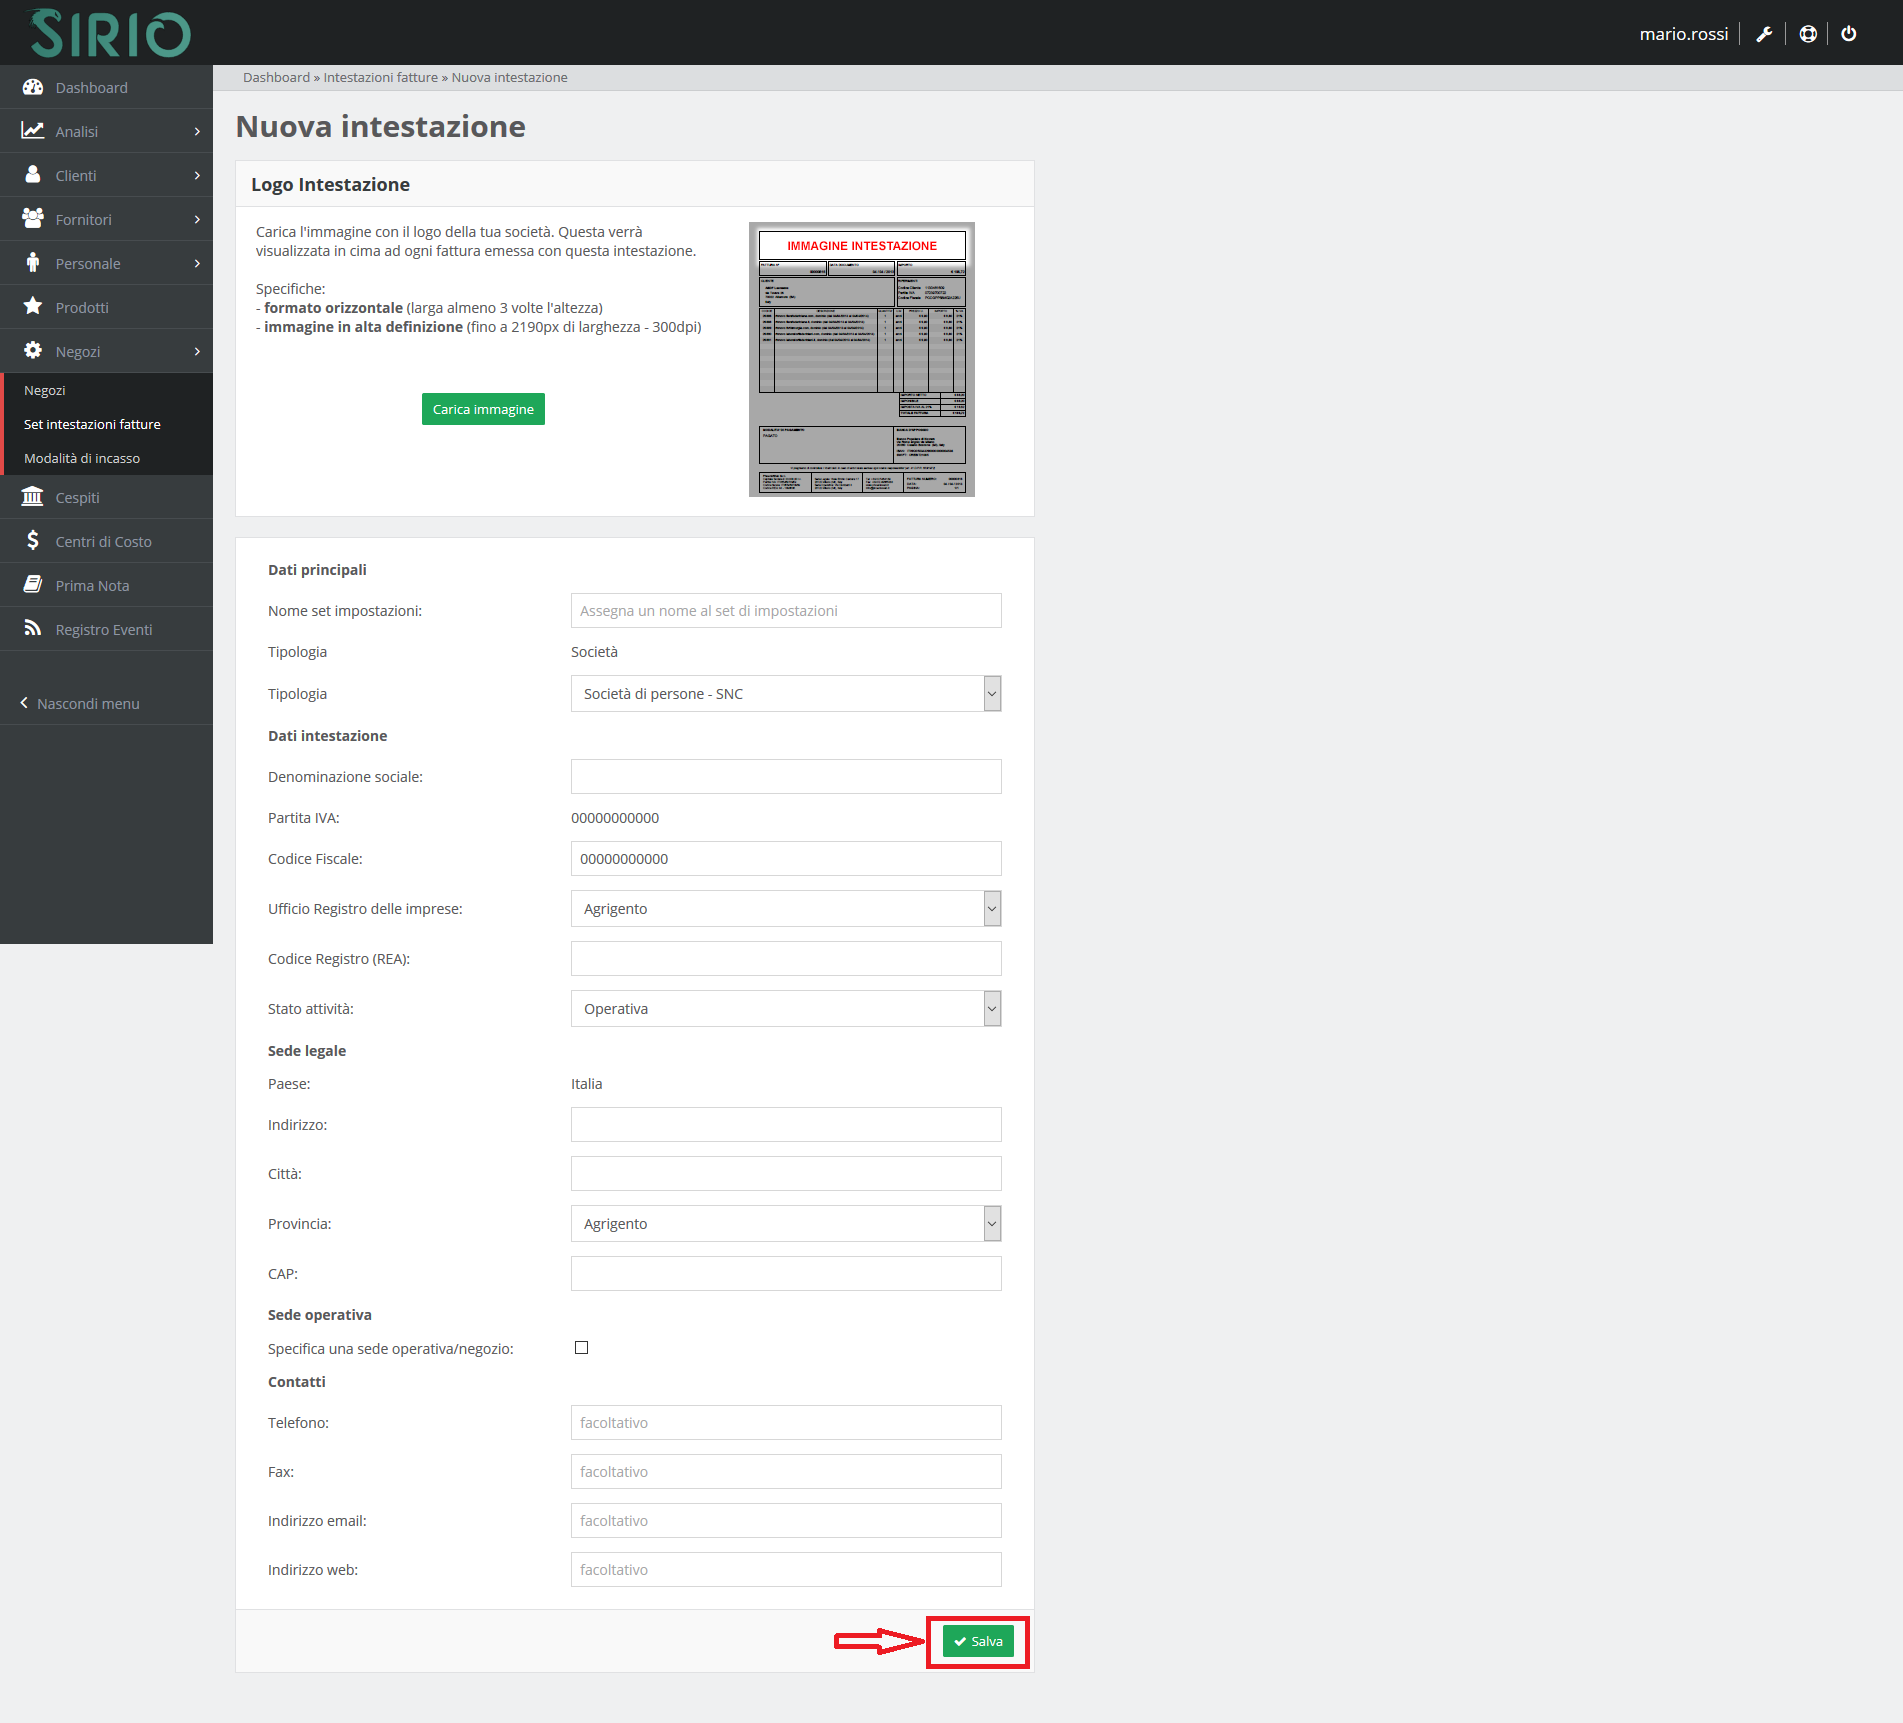Select Set intestazioni fatture submenu item

(92, 424)
